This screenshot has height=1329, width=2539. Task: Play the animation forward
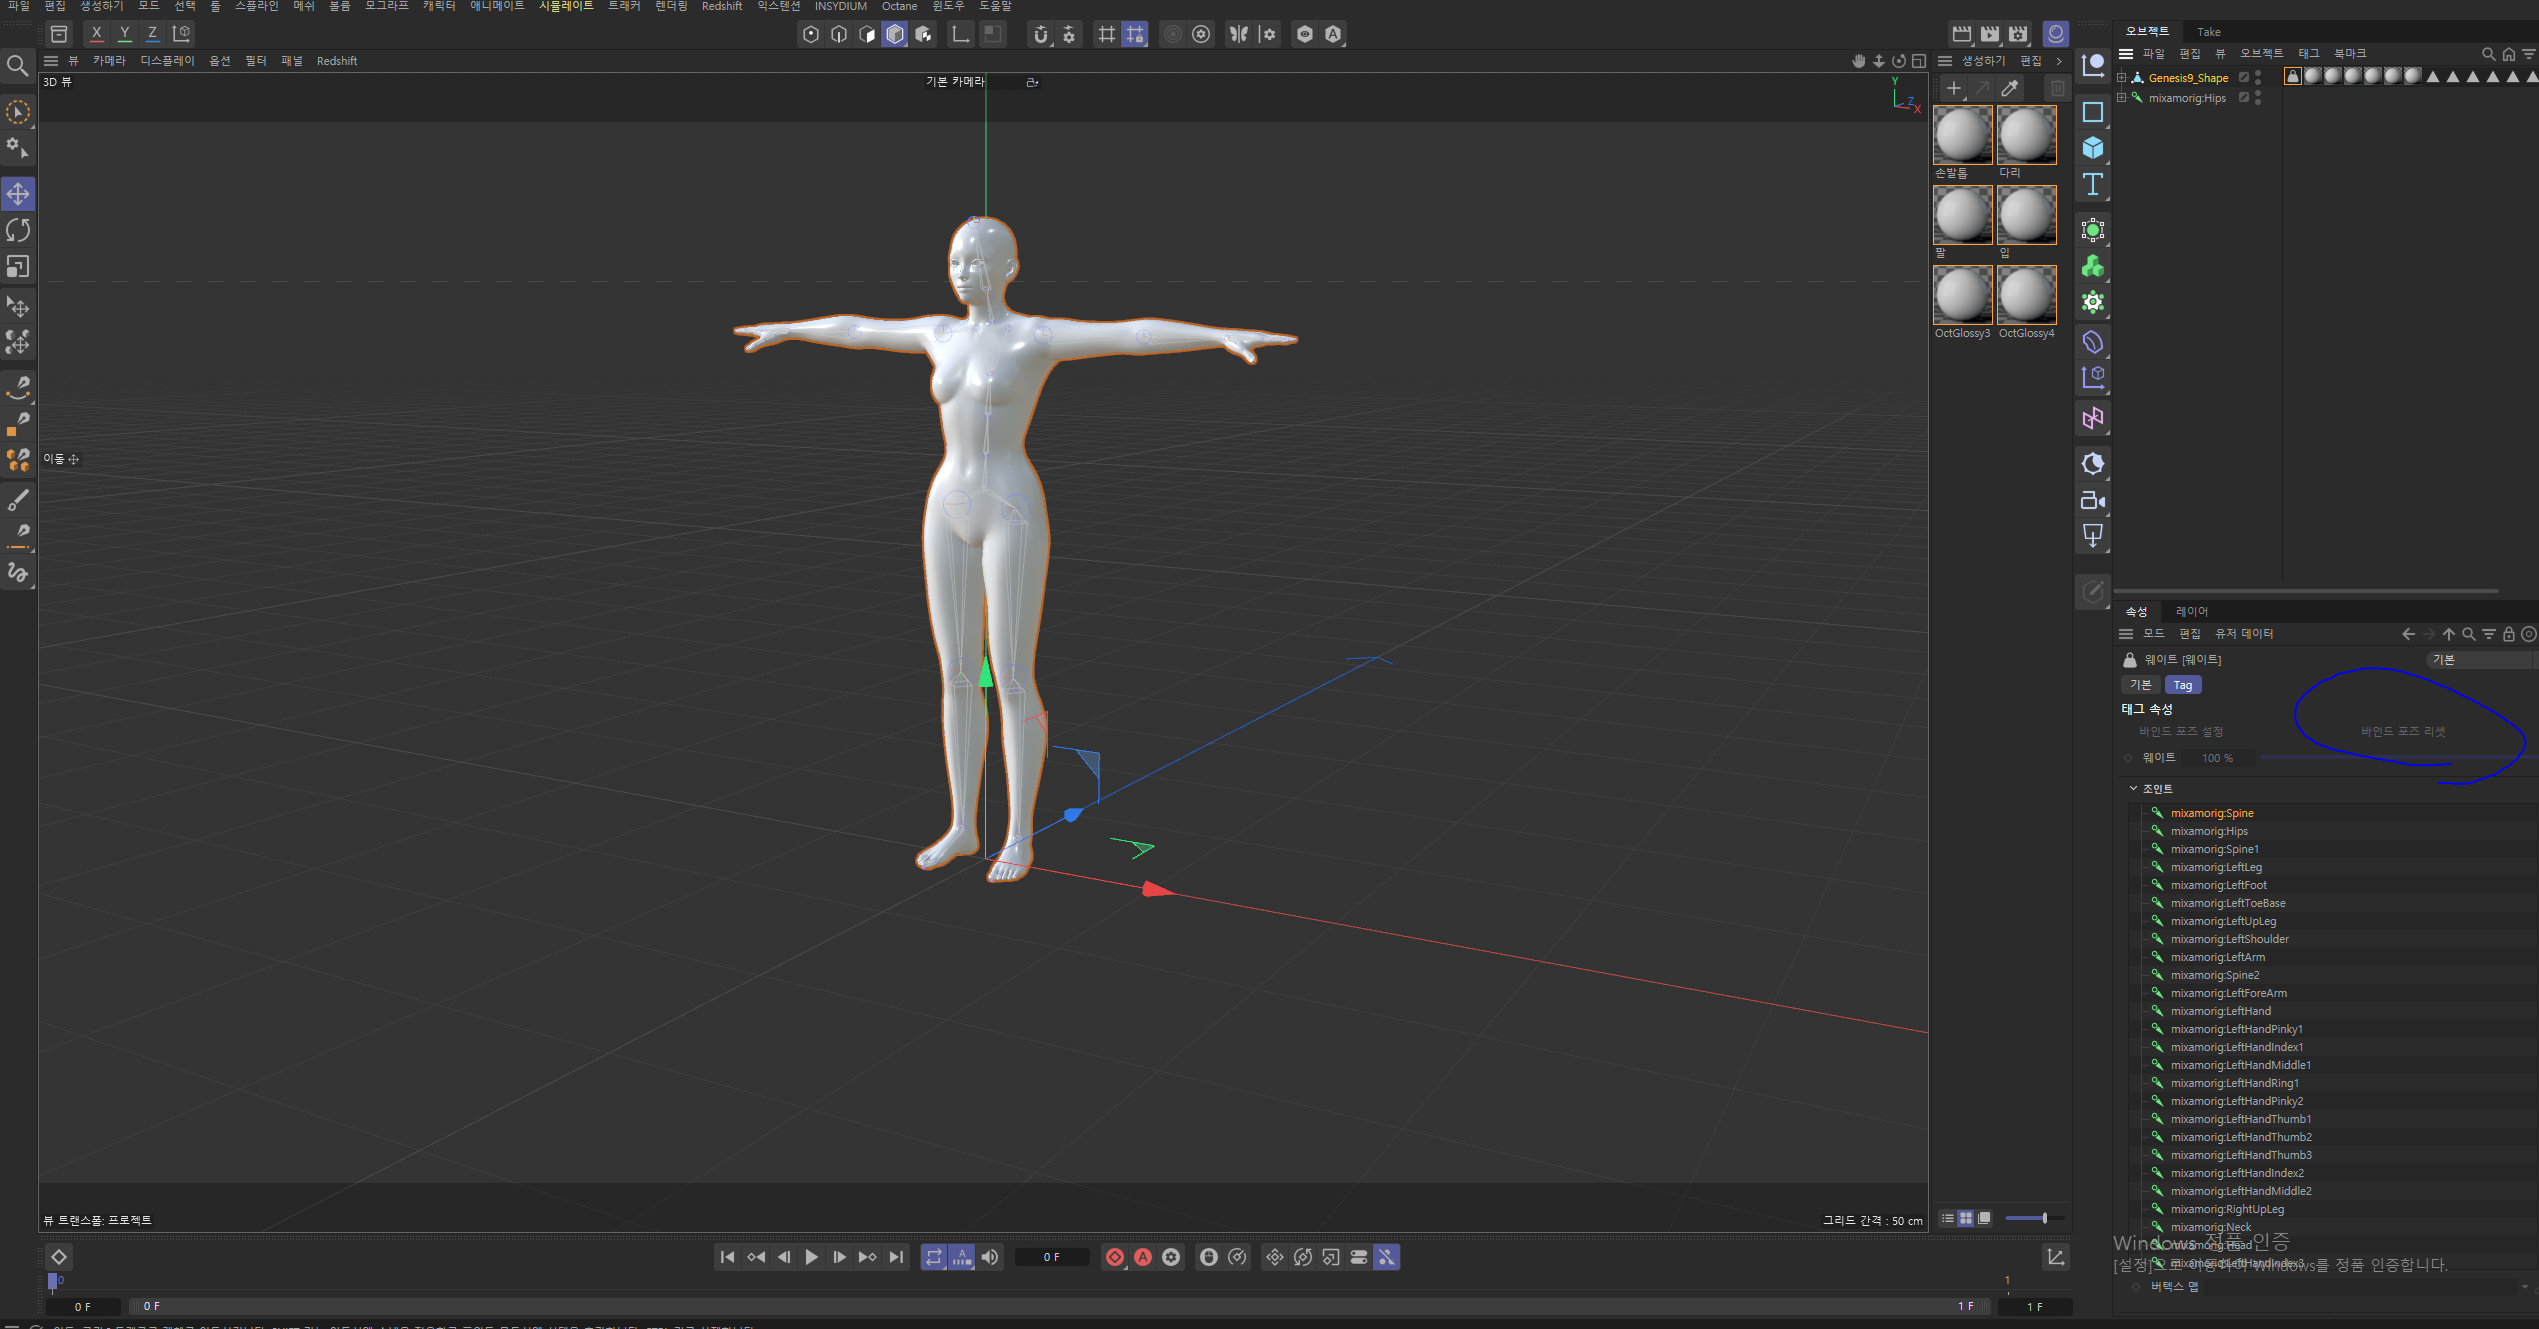812,1257
